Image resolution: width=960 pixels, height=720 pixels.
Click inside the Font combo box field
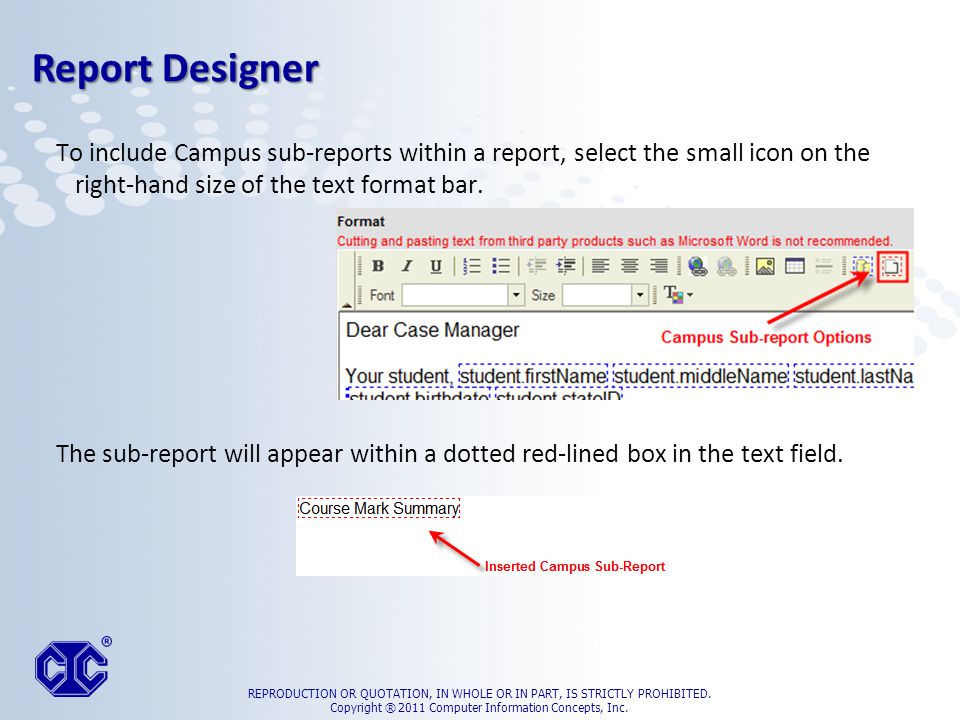pos(455,295)
